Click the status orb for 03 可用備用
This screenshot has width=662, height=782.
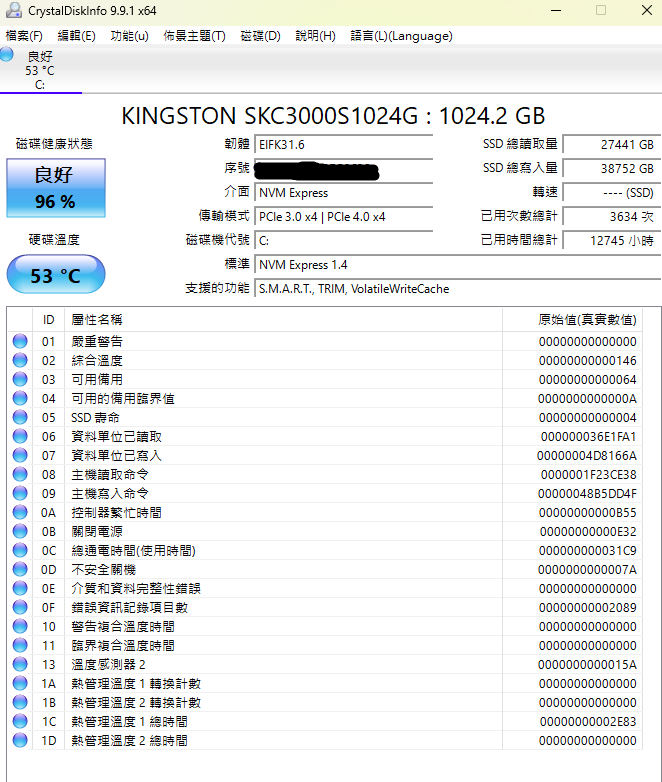pos(20,379)
